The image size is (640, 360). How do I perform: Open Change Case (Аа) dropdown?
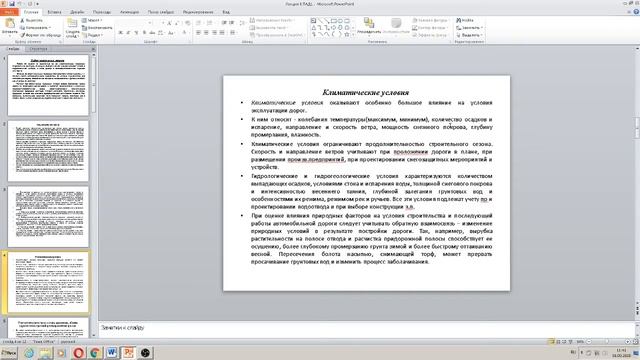click(171, 33)
